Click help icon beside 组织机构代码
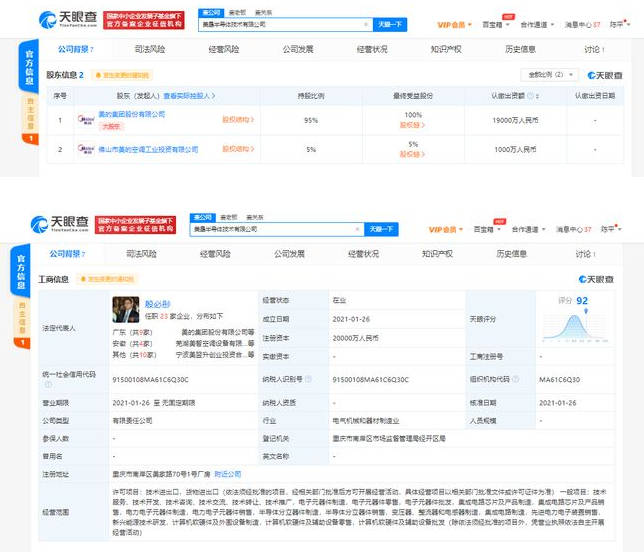 515,379
